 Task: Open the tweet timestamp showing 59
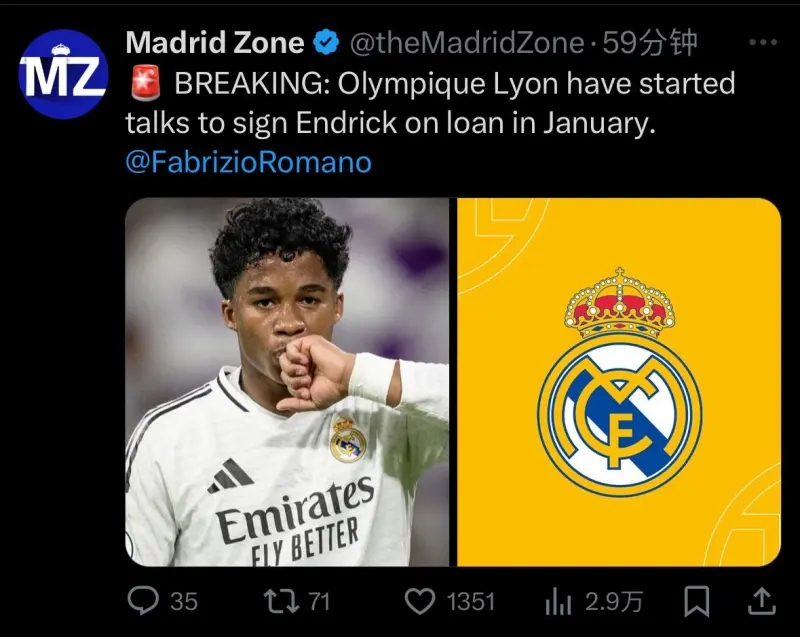(649, 42)
